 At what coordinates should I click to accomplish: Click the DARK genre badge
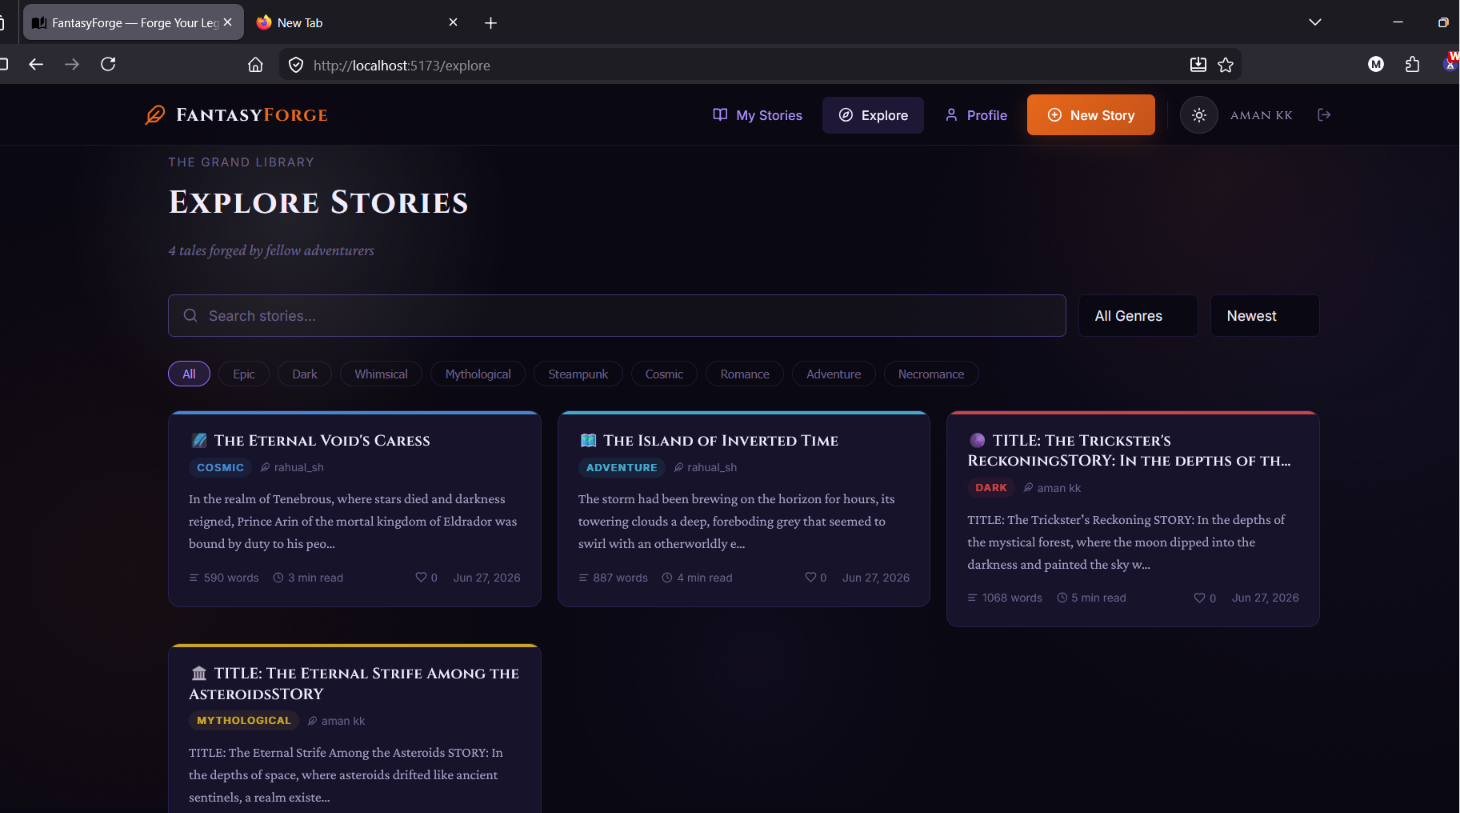click(x=991, y=488)
